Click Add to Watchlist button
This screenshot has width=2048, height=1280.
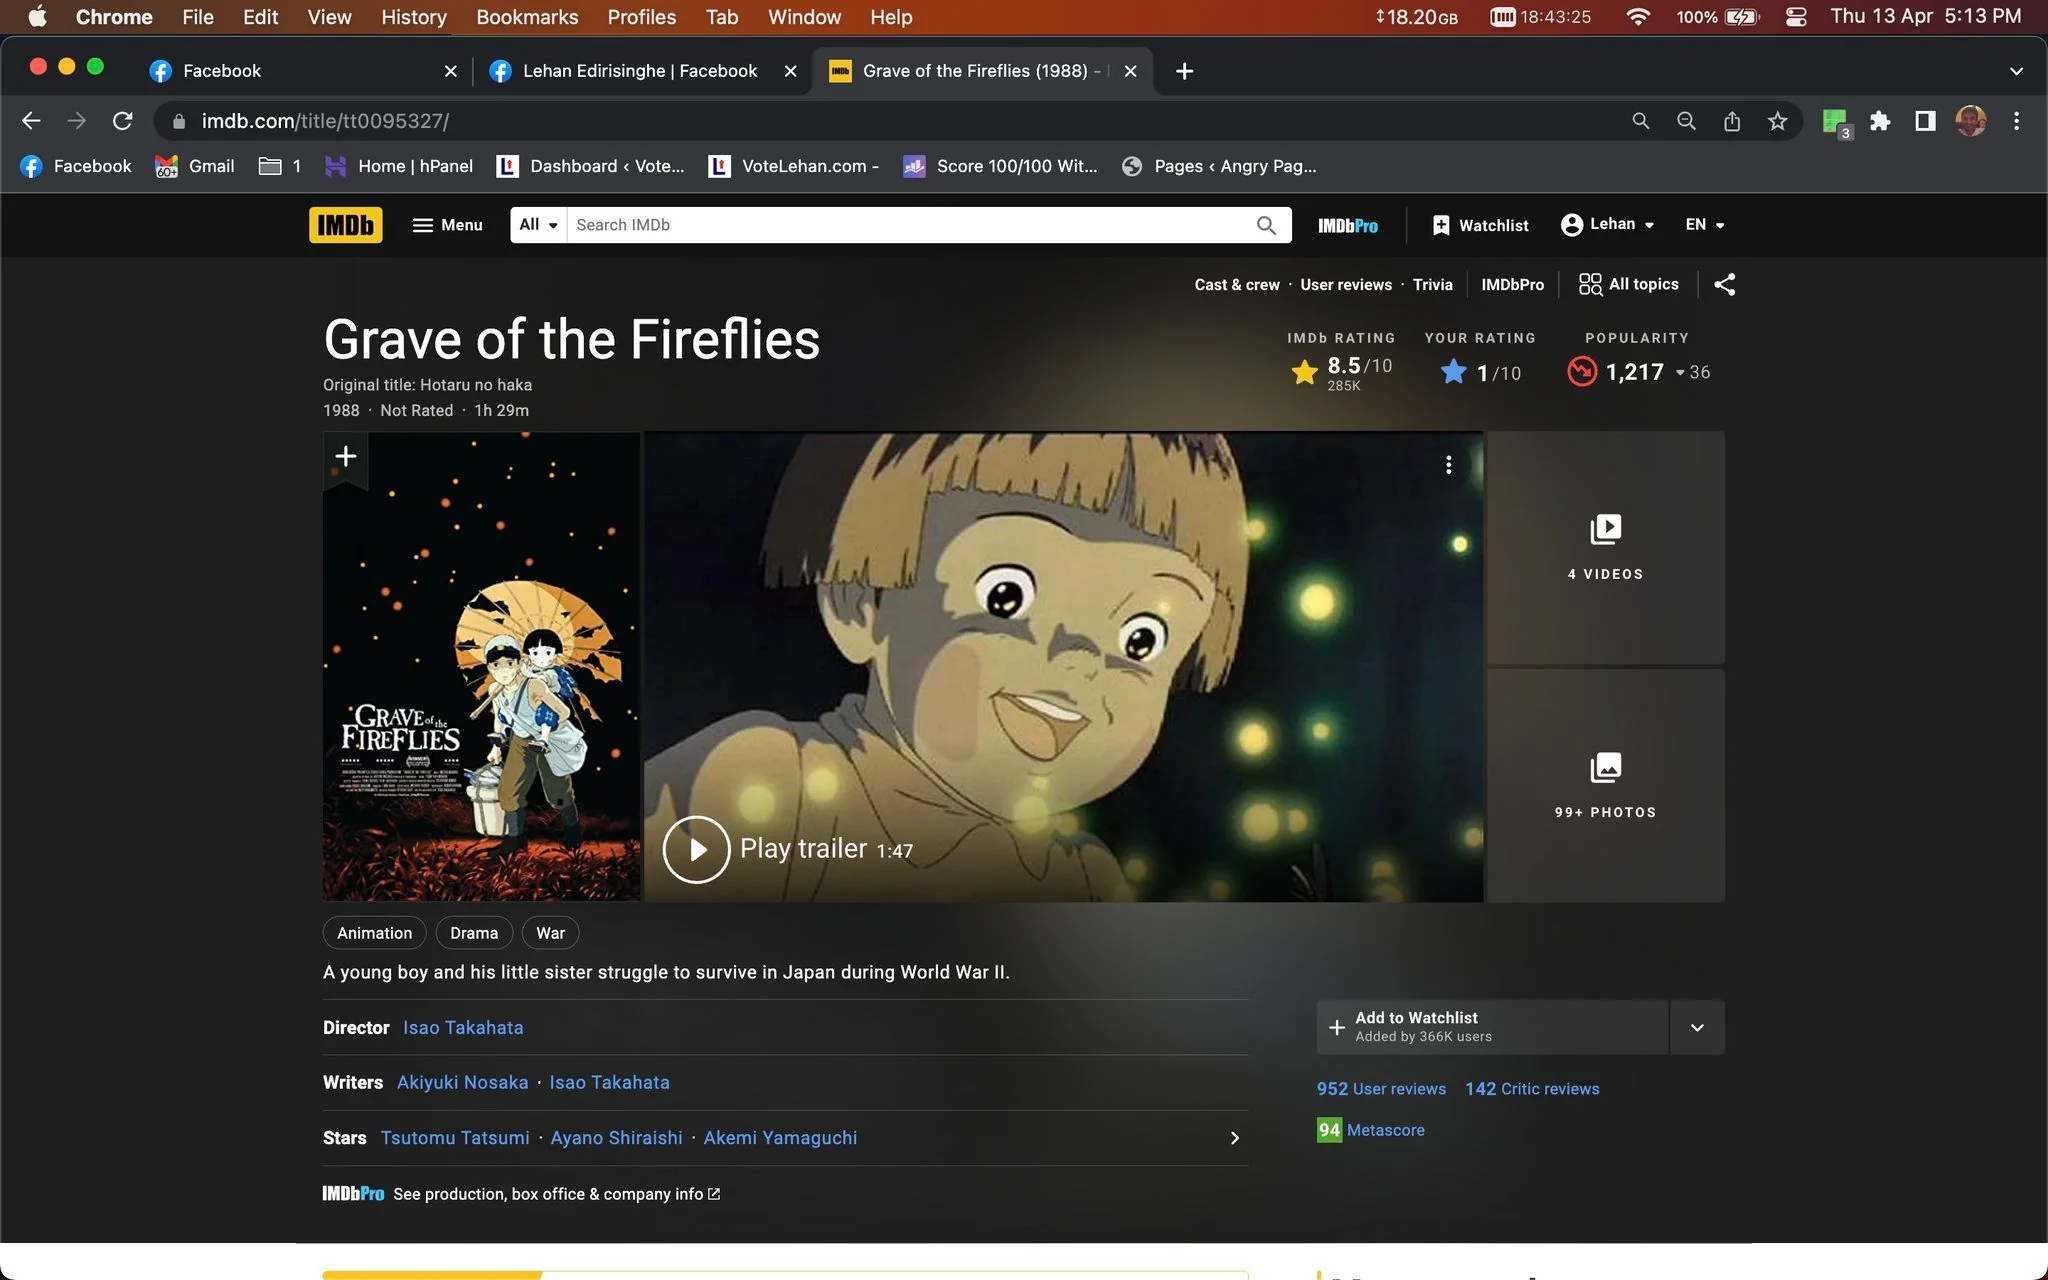pyautogui.click(x=1492, y=1027)
